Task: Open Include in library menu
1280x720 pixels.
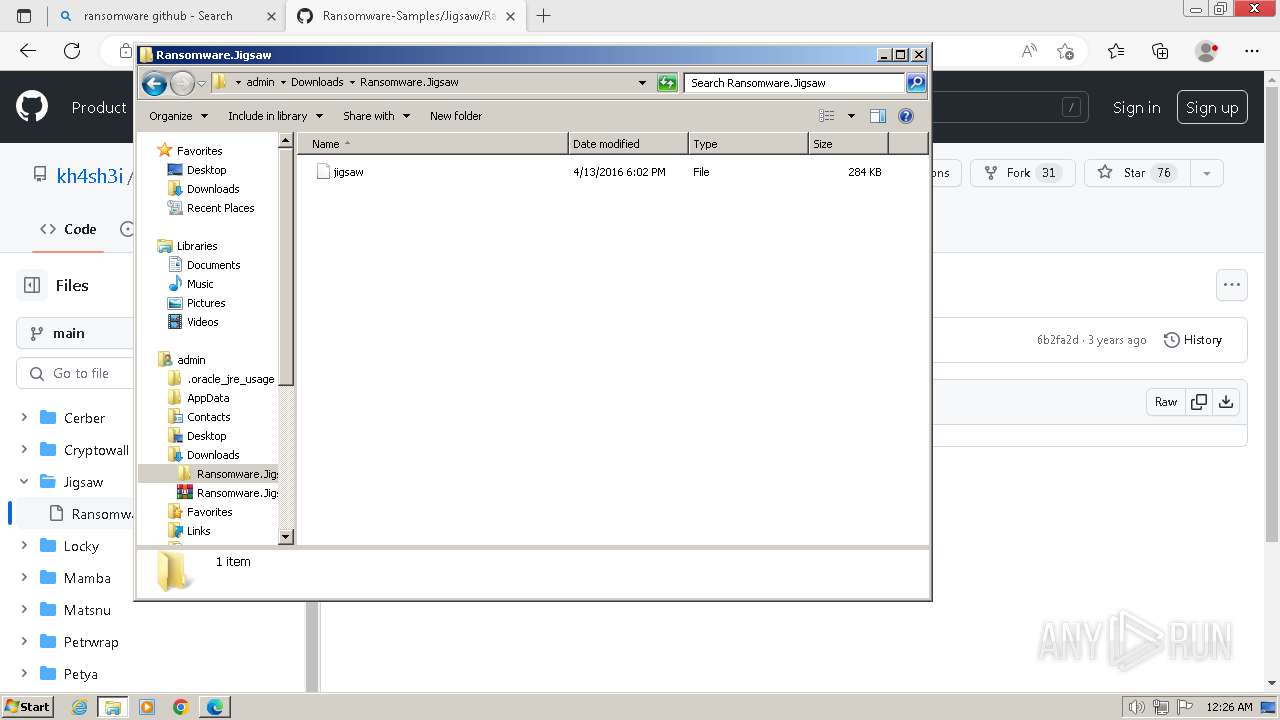Action: click(275, 116)
